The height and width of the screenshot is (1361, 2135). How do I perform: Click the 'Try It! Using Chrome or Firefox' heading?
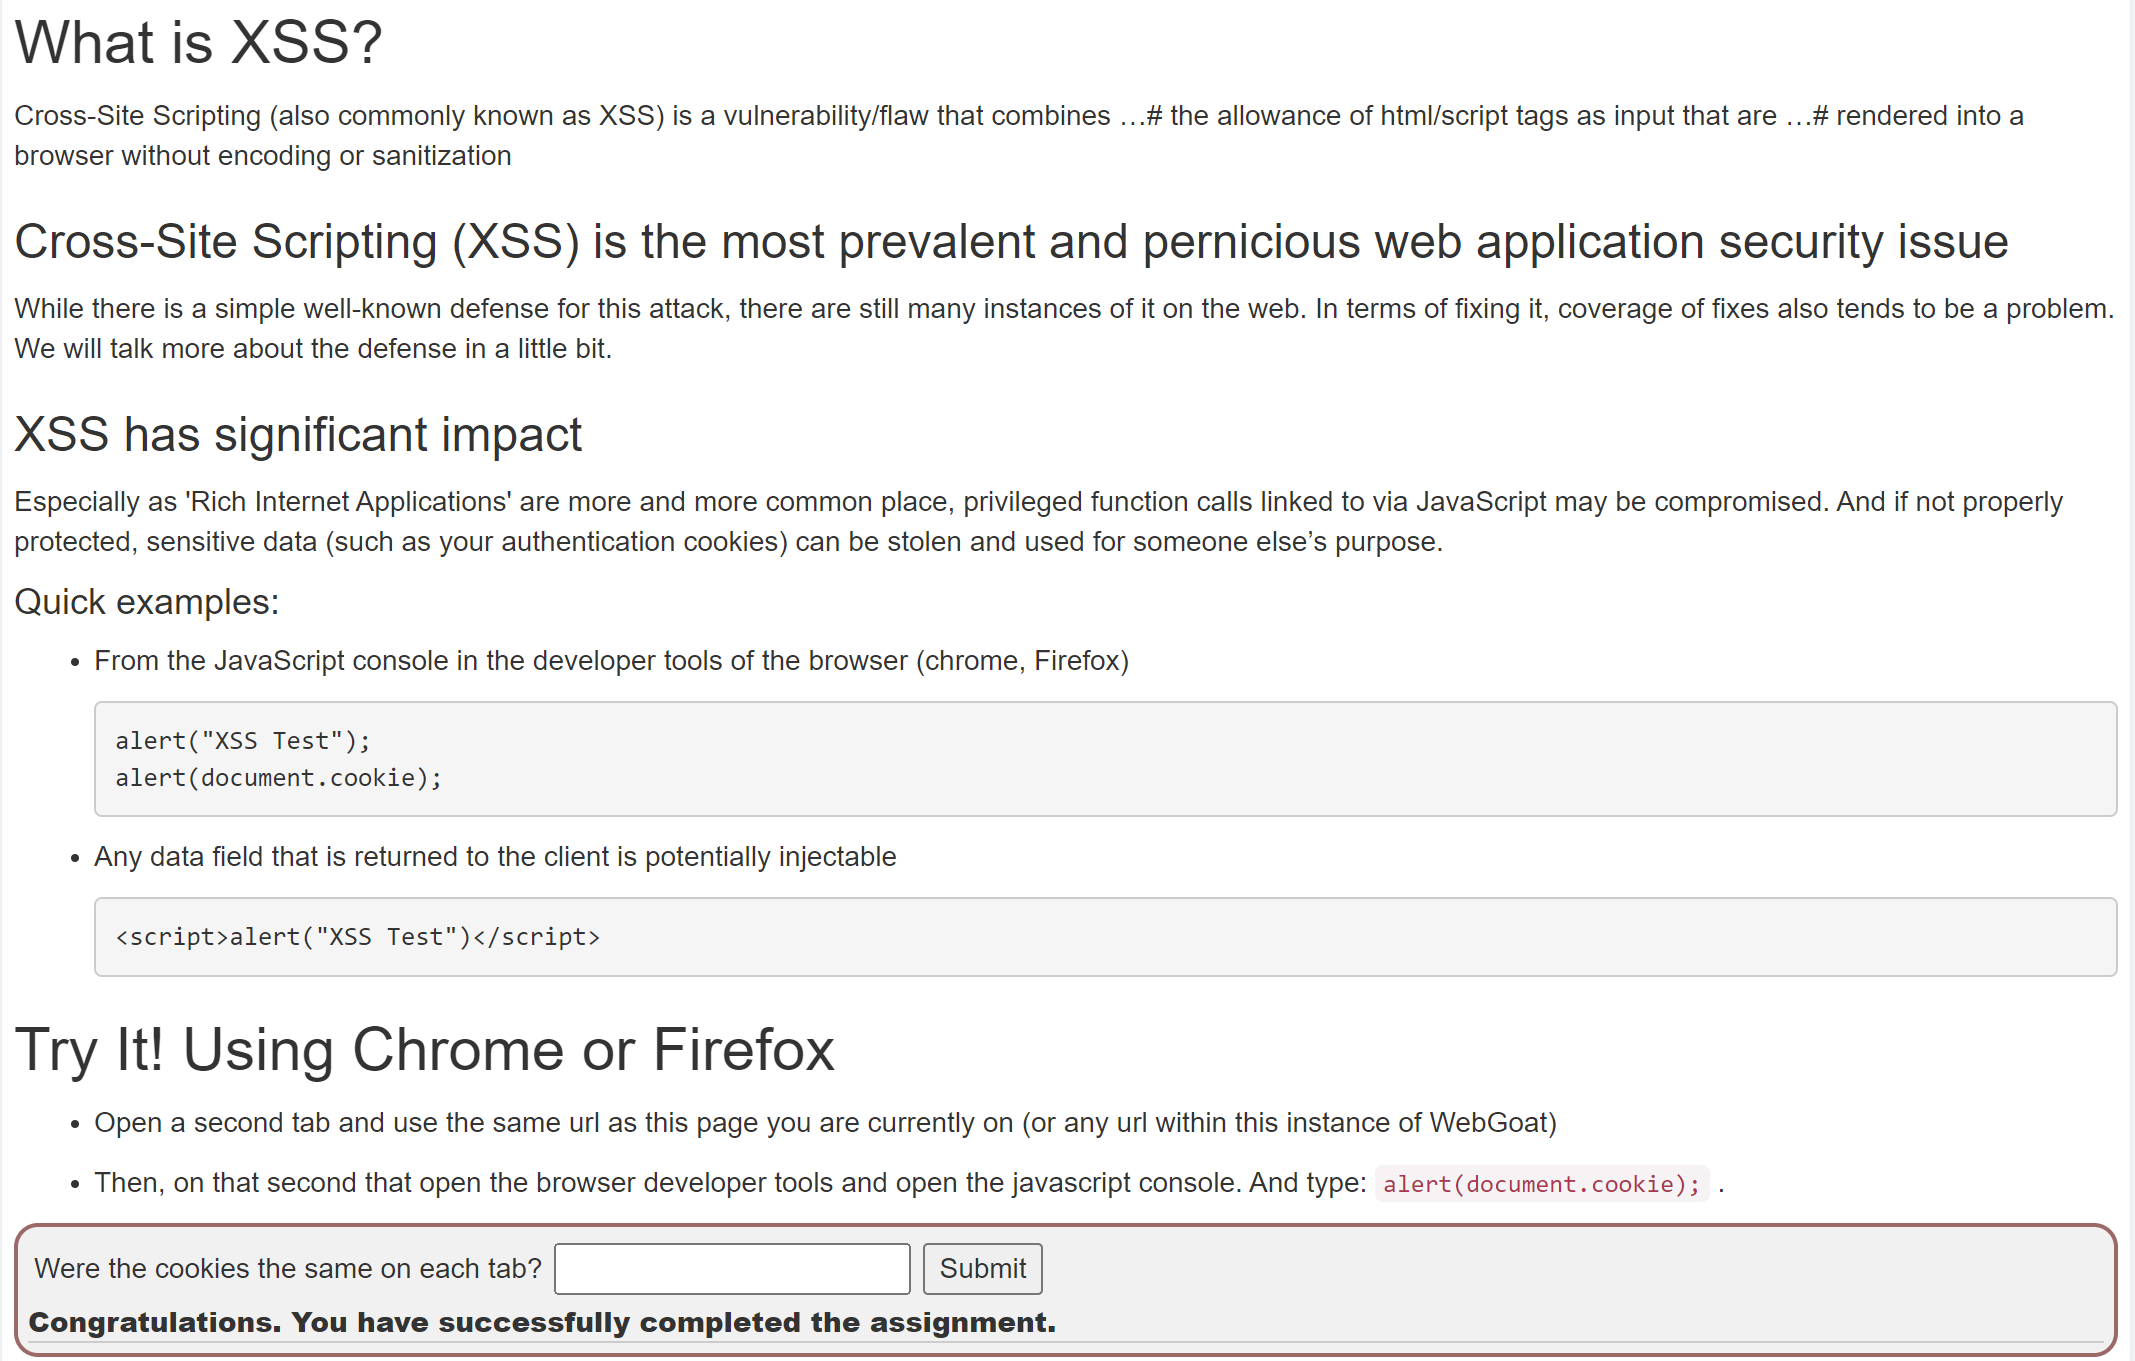pos(424,1050)
